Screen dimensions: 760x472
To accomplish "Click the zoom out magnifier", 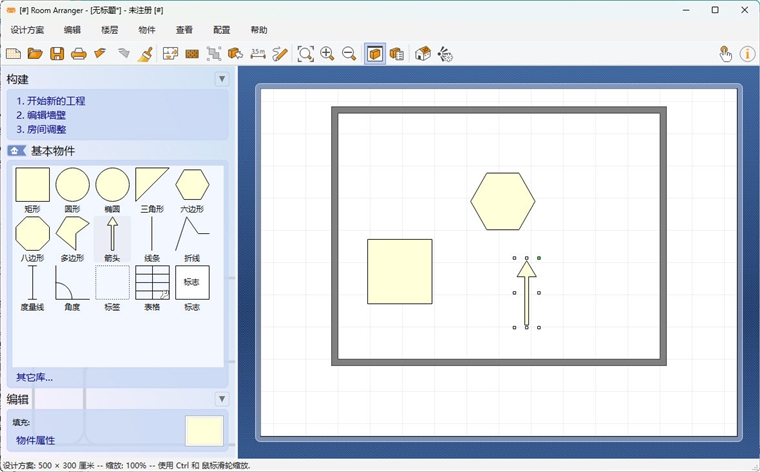I will [x=349, y=53].
